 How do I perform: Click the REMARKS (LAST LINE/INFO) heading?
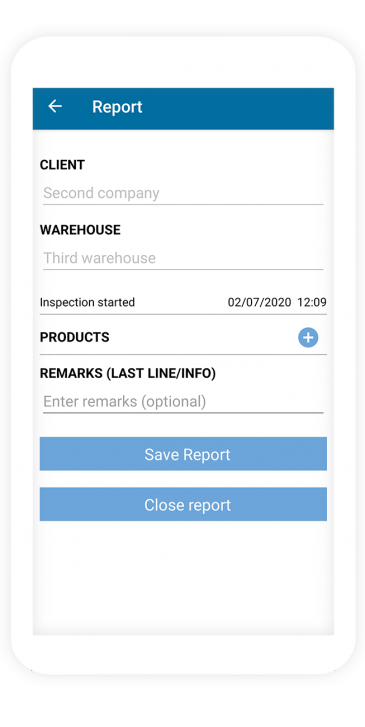click(x=128, y=374)
